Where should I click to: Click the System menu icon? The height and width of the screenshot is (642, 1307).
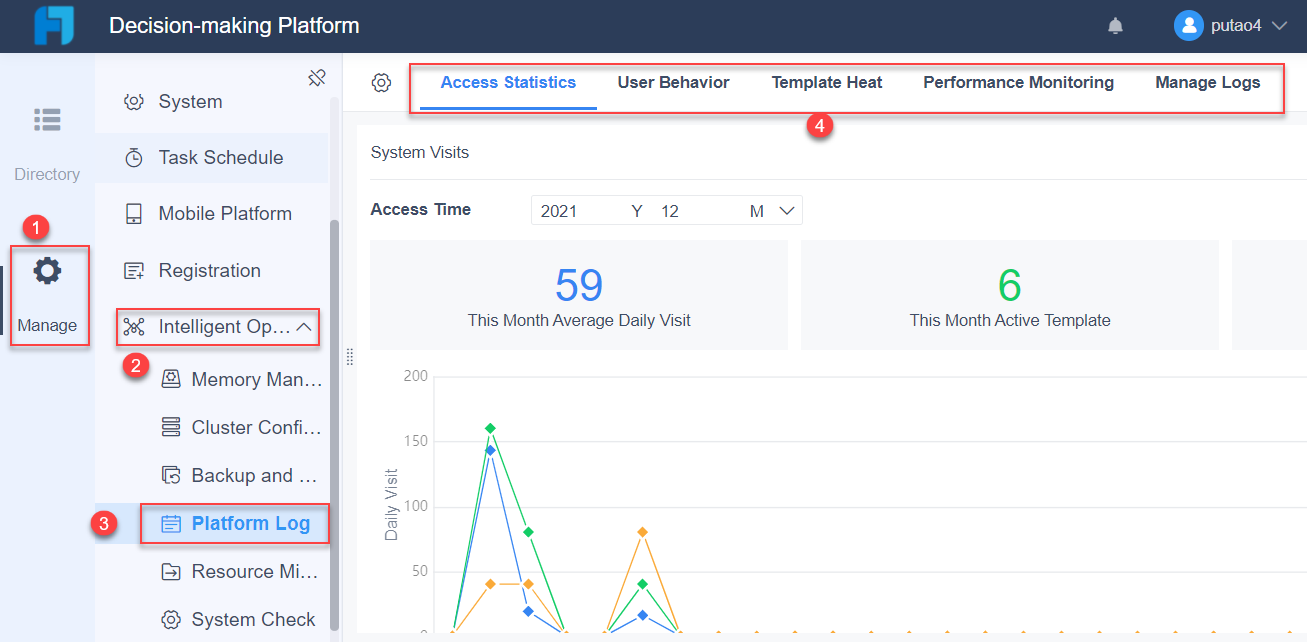(x=134, y=102)
